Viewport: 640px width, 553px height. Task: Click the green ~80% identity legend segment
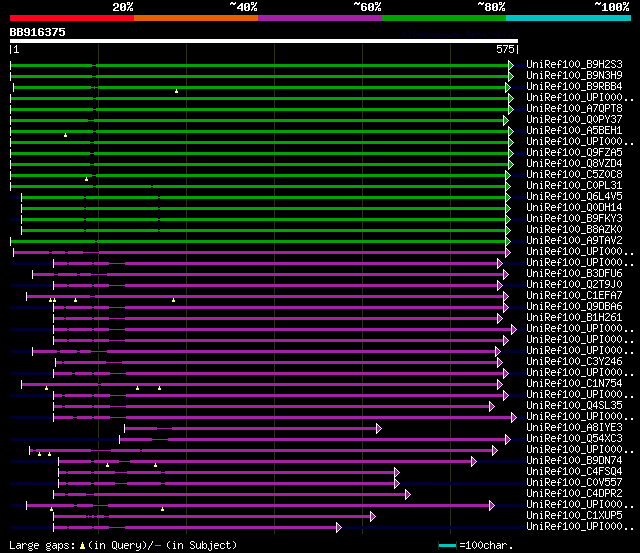click(x=444, y=18)
